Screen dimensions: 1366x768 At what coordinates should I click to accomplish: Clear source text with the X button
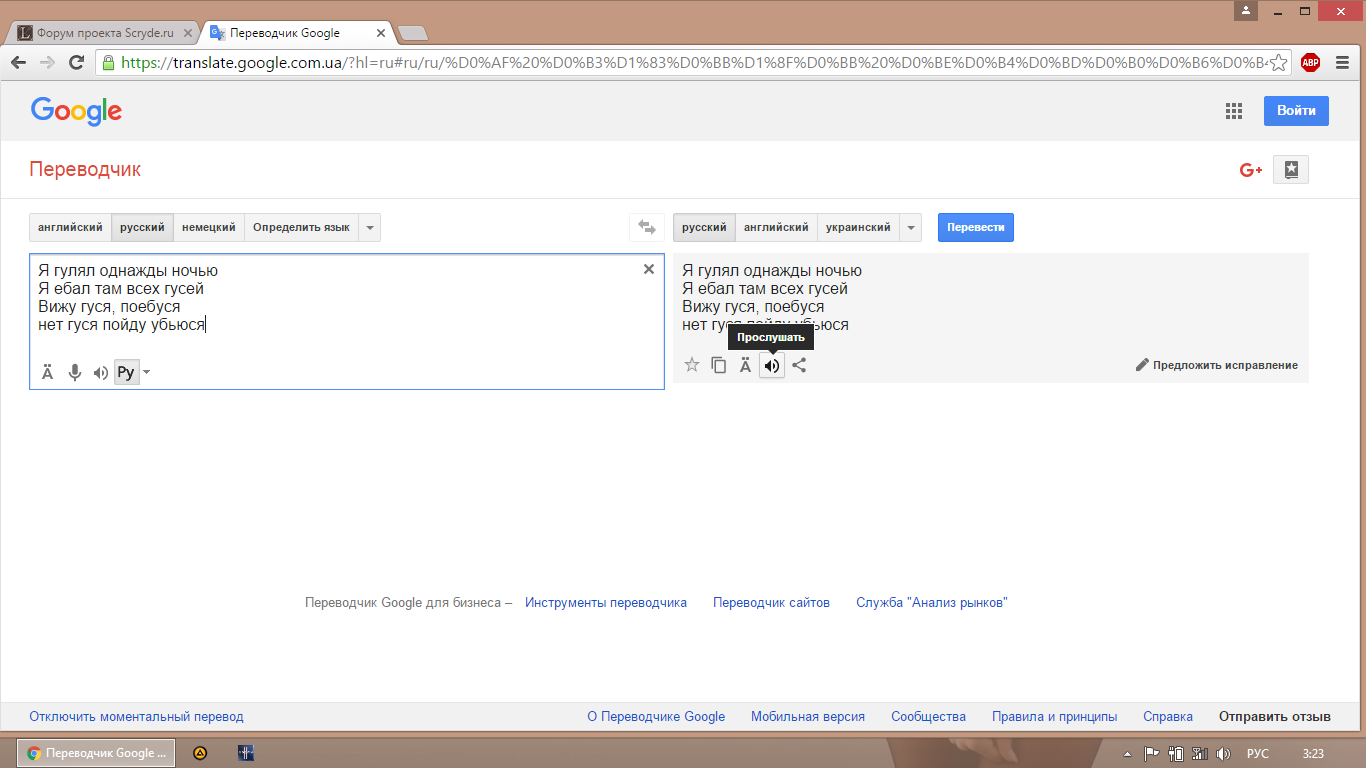click(648, 269)
